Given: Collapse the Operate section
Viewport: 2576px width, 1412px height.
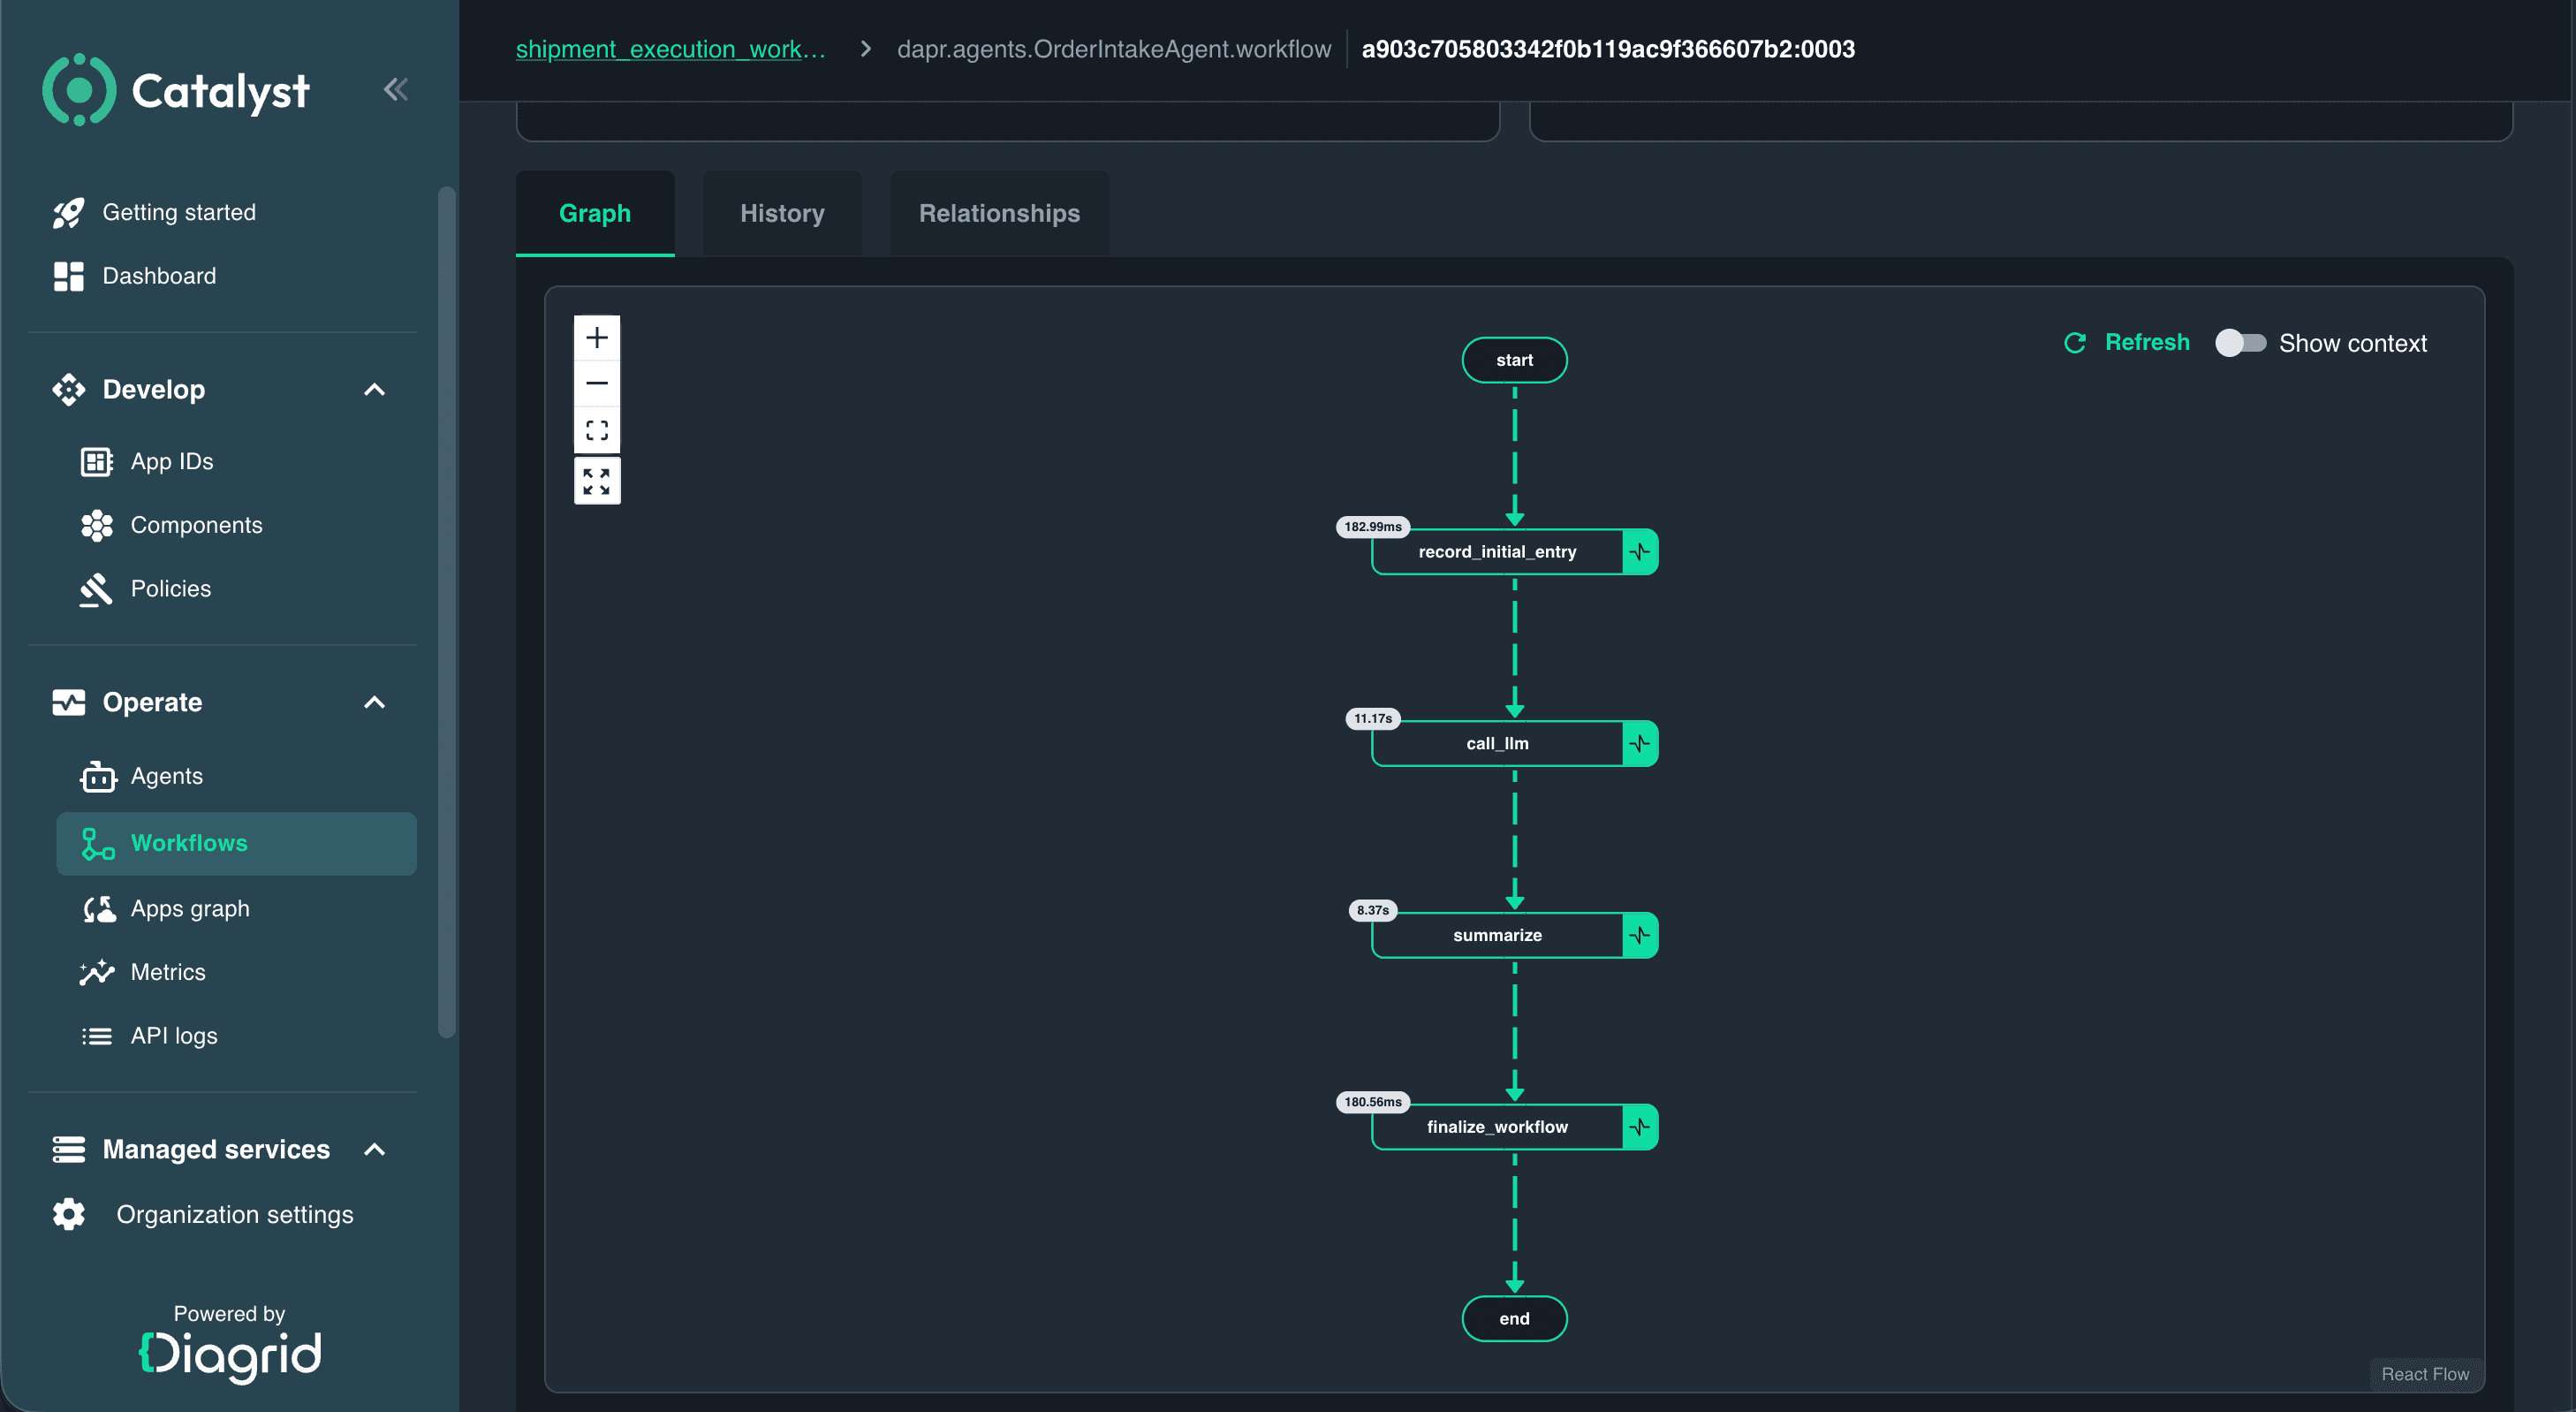Looking at the screenshot, I should pos(374,702).
